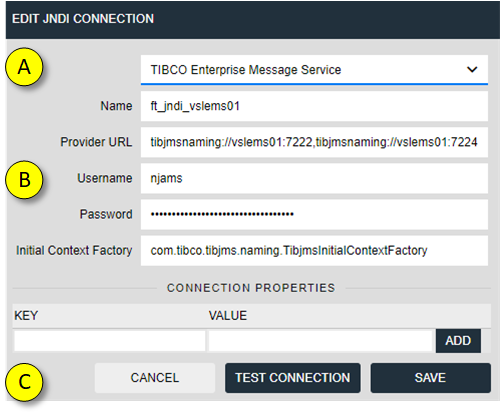Image resolution: width=501 pixels, height=415 pixels.
Task: Click the EDIT JNDI CONNECTION title bar
Action: click(x=253, y=19)
